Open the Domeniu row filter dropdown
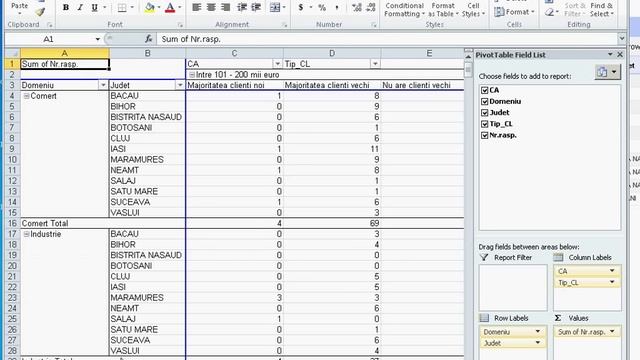The height and width of the screenshot is (360, 640). pyautogui.click(x=103, y=85)
